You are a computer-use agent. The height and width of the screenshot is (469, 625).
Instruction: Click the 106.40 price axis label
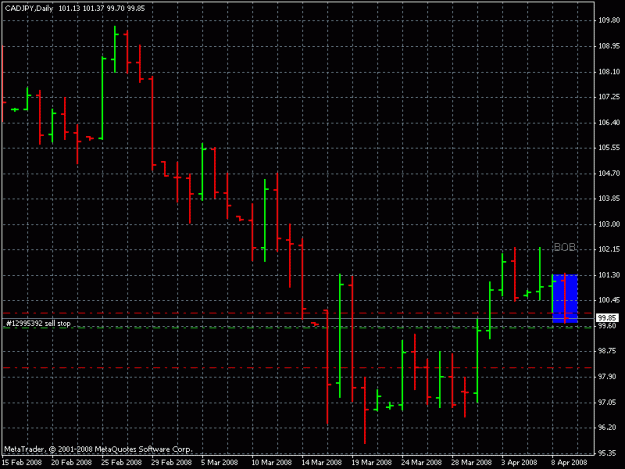(x=609, y=122)
